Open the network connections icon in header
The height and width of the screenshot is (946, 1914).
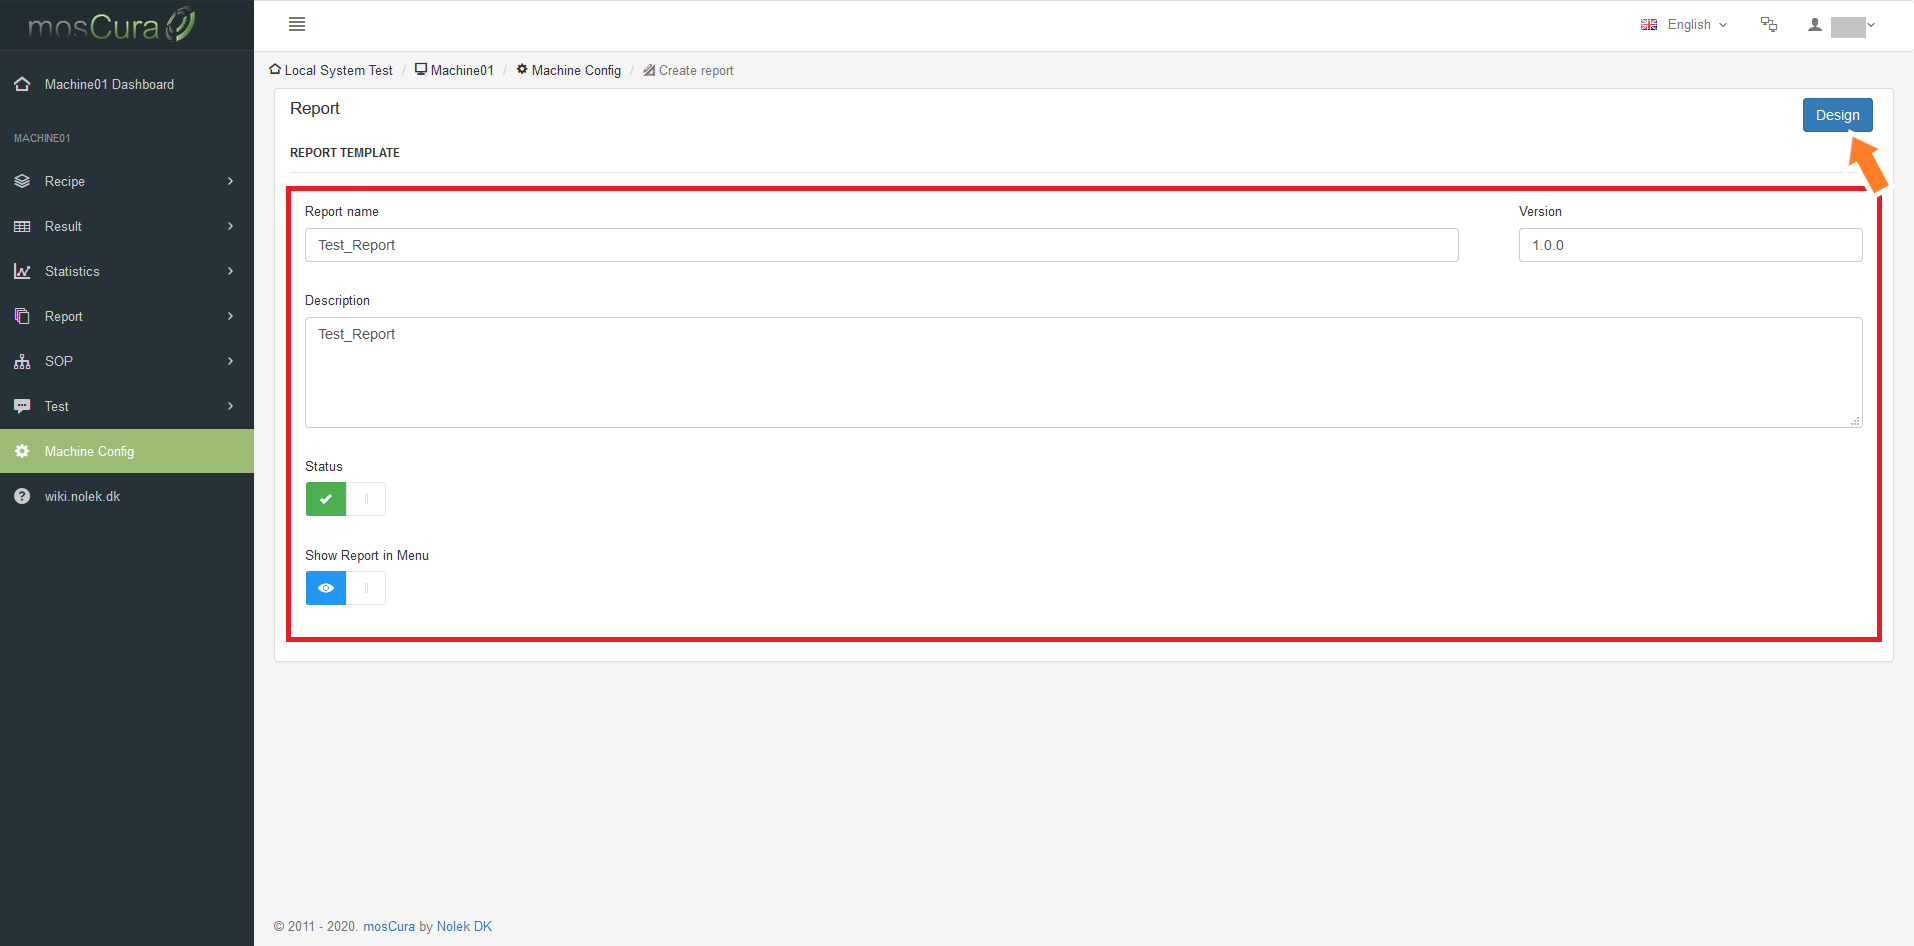1769,24
